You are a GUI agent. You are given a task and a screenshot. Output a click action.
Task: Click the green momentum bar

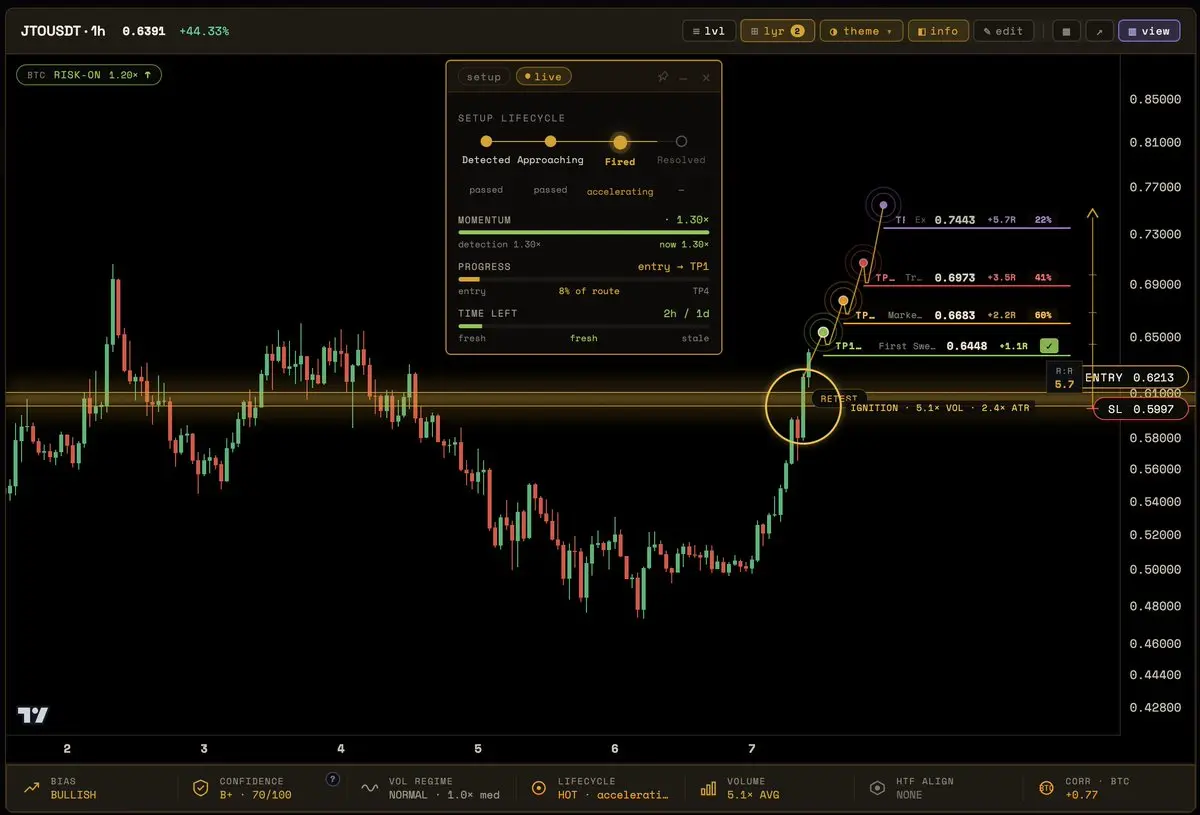(583, 232)
